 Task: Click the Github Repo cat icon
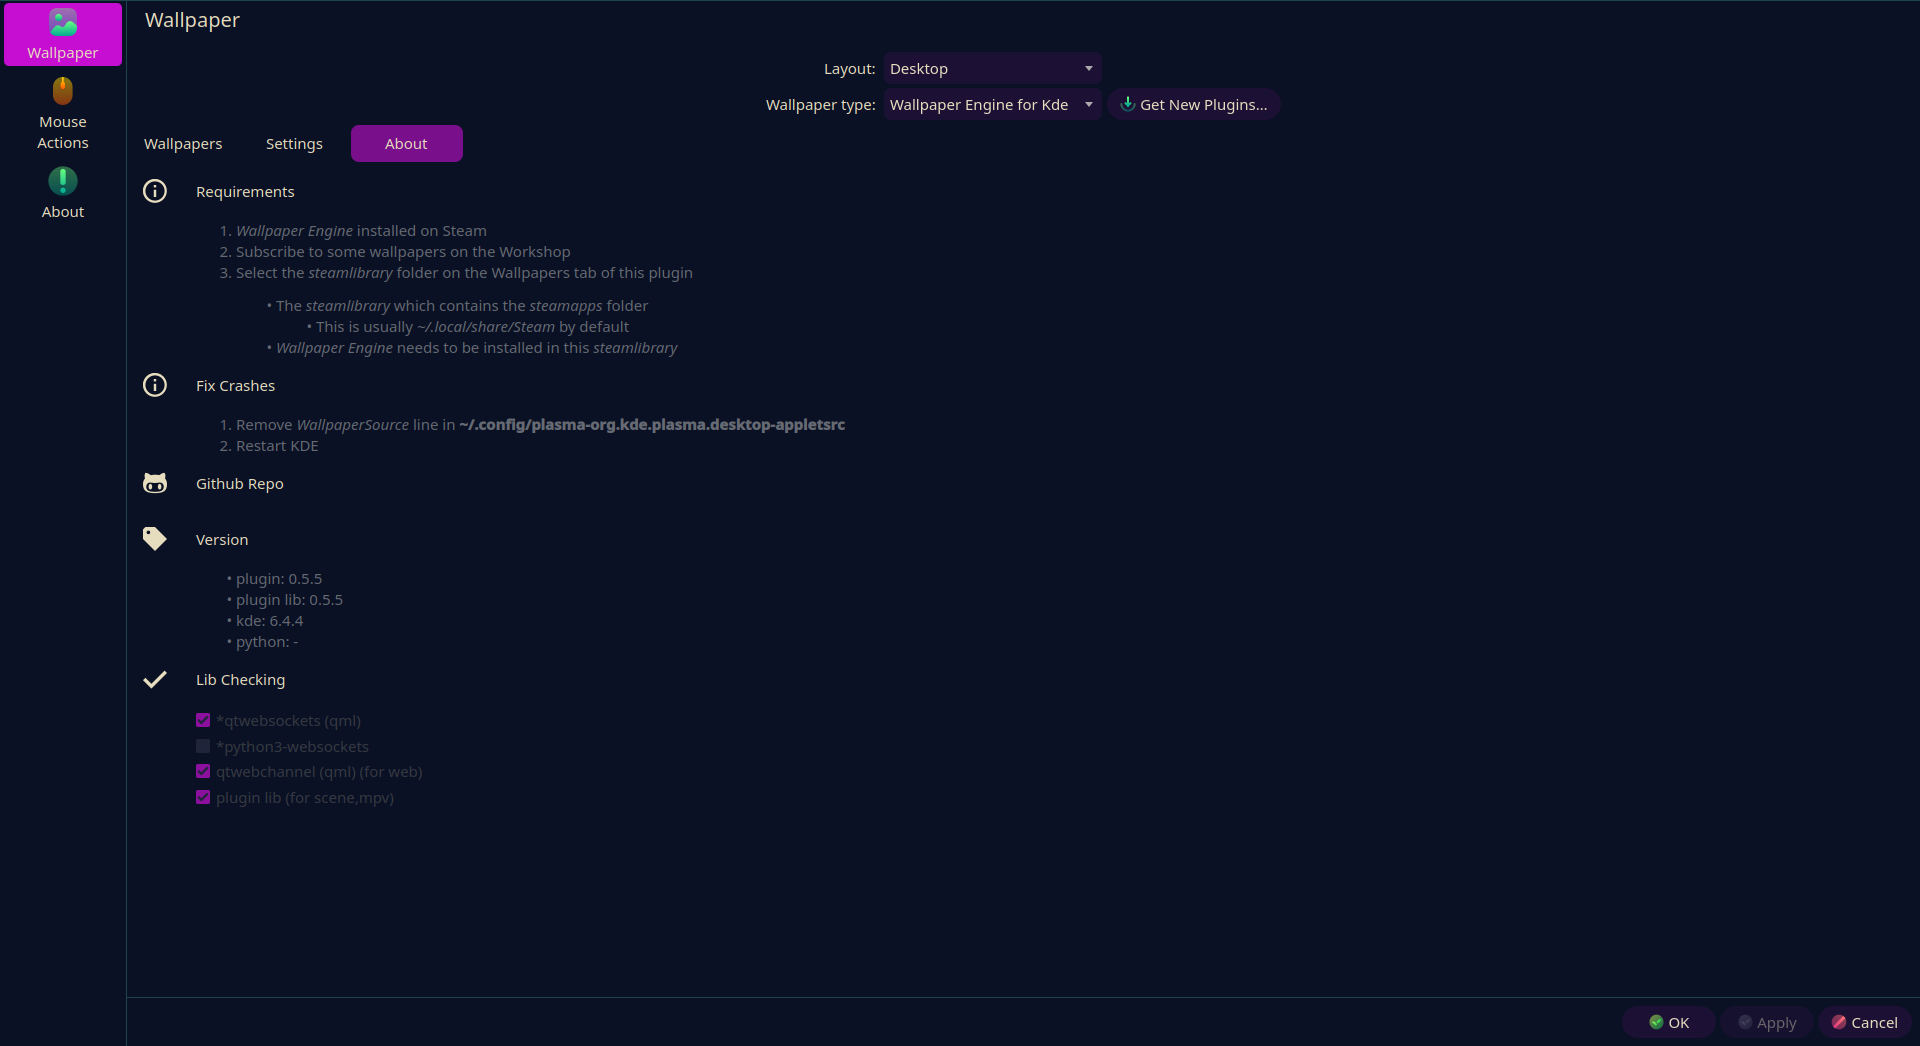[155, 483]
